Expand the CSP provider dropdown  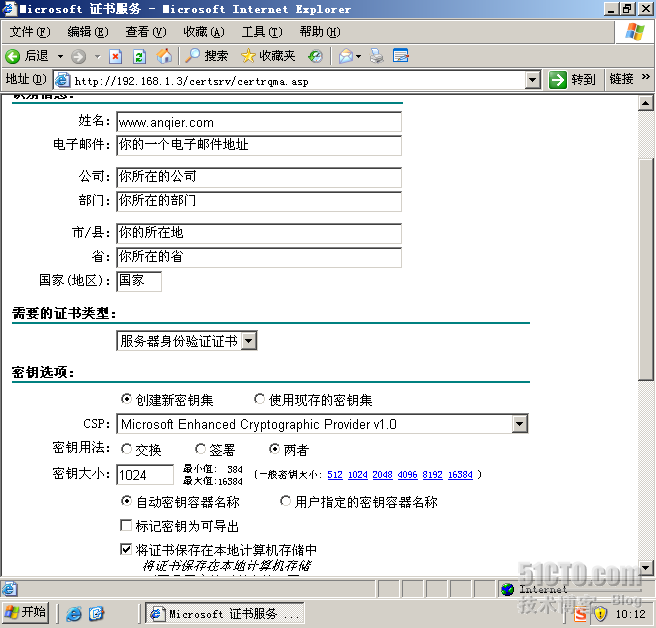pos(519,424)
